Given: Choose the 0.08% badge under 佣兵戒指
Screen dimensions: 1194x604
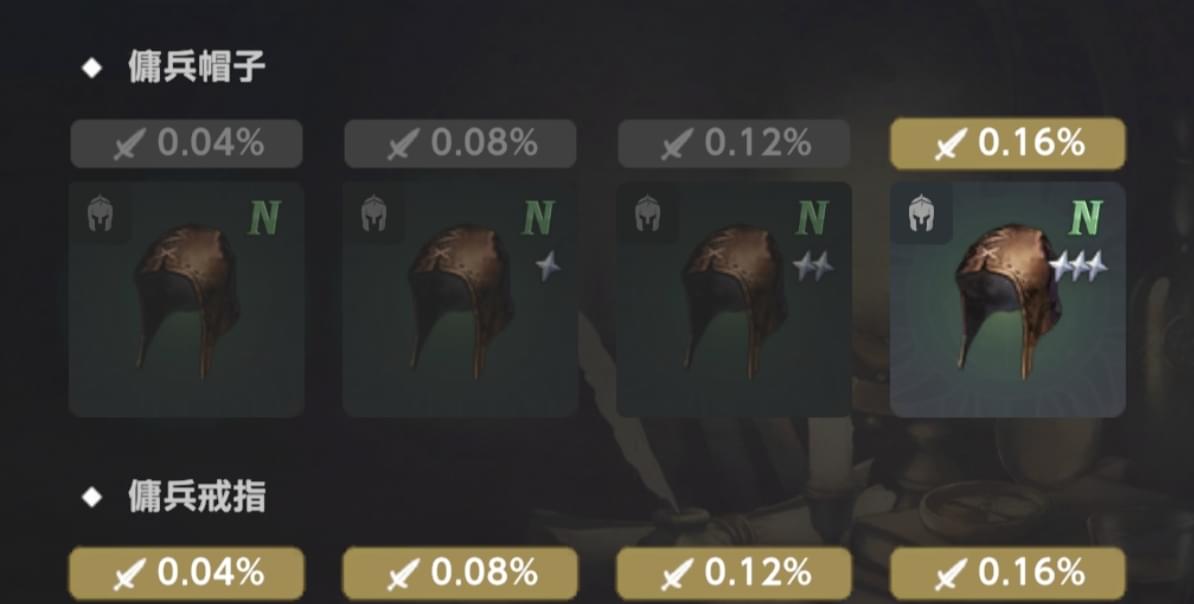Looking at the screenshot, I should point(460,574).
